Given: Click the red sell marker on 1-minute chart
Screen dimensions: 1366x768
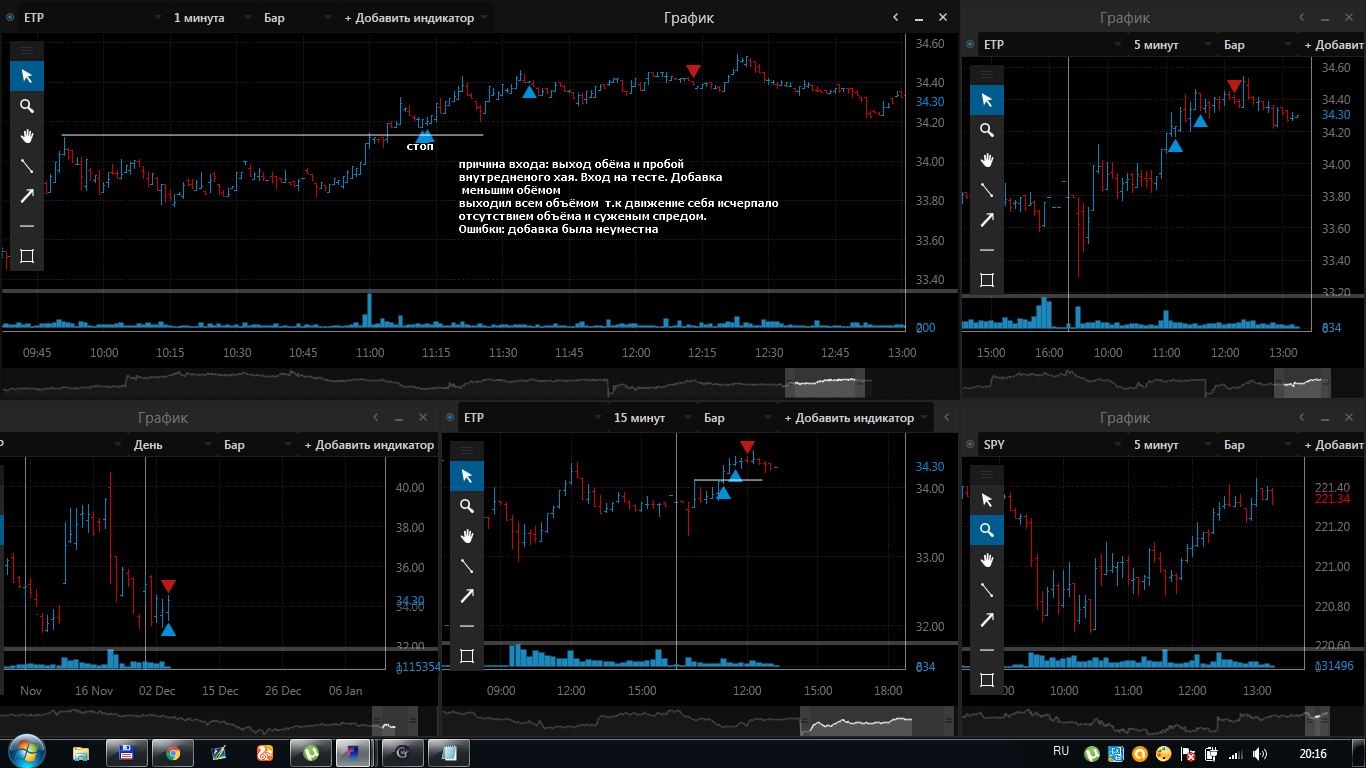Looking at the screenshot, I should tap(693, 71).
